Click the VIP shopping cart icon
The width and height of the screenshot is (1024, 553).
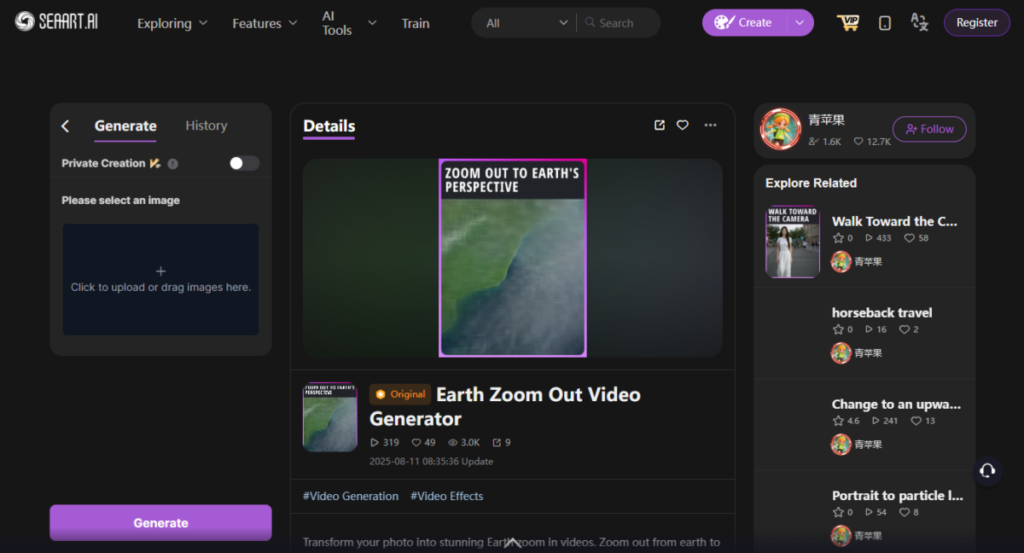coord(848,23)
